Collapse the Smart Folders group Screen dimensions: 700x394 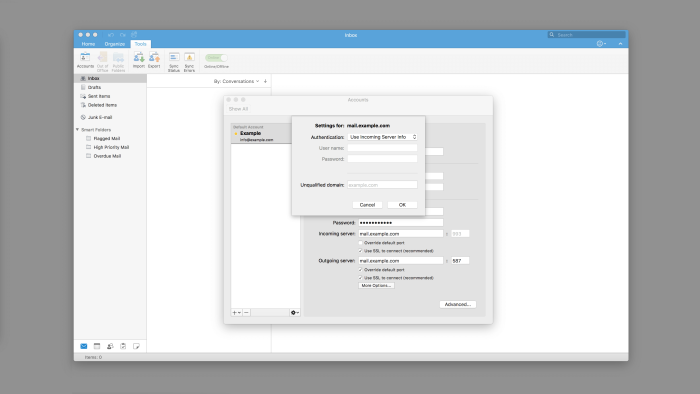pyautogui.click(x=77, y=129)
